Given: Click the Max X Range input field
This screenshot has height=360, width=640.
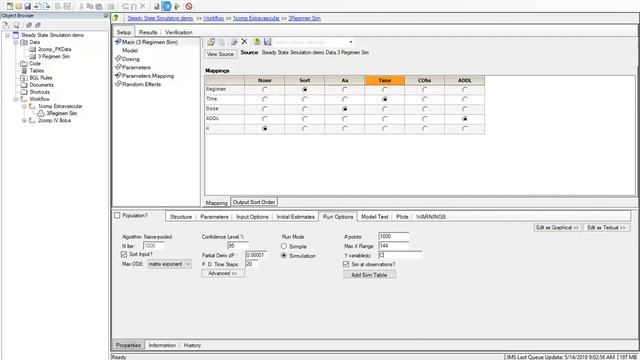Looking at the screenshot, I should pyautogui.click(x=394, y=246).
